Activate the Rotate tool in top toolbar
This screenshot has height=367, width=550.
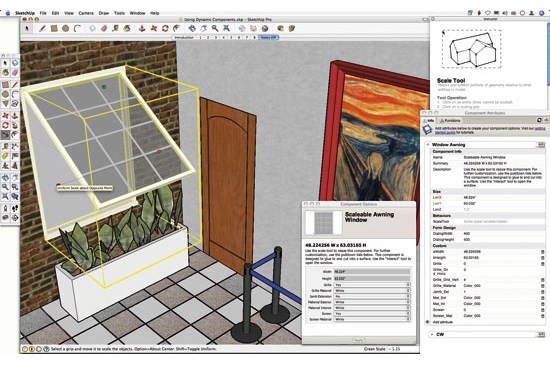pyautogui.click(x=165, y=28)
